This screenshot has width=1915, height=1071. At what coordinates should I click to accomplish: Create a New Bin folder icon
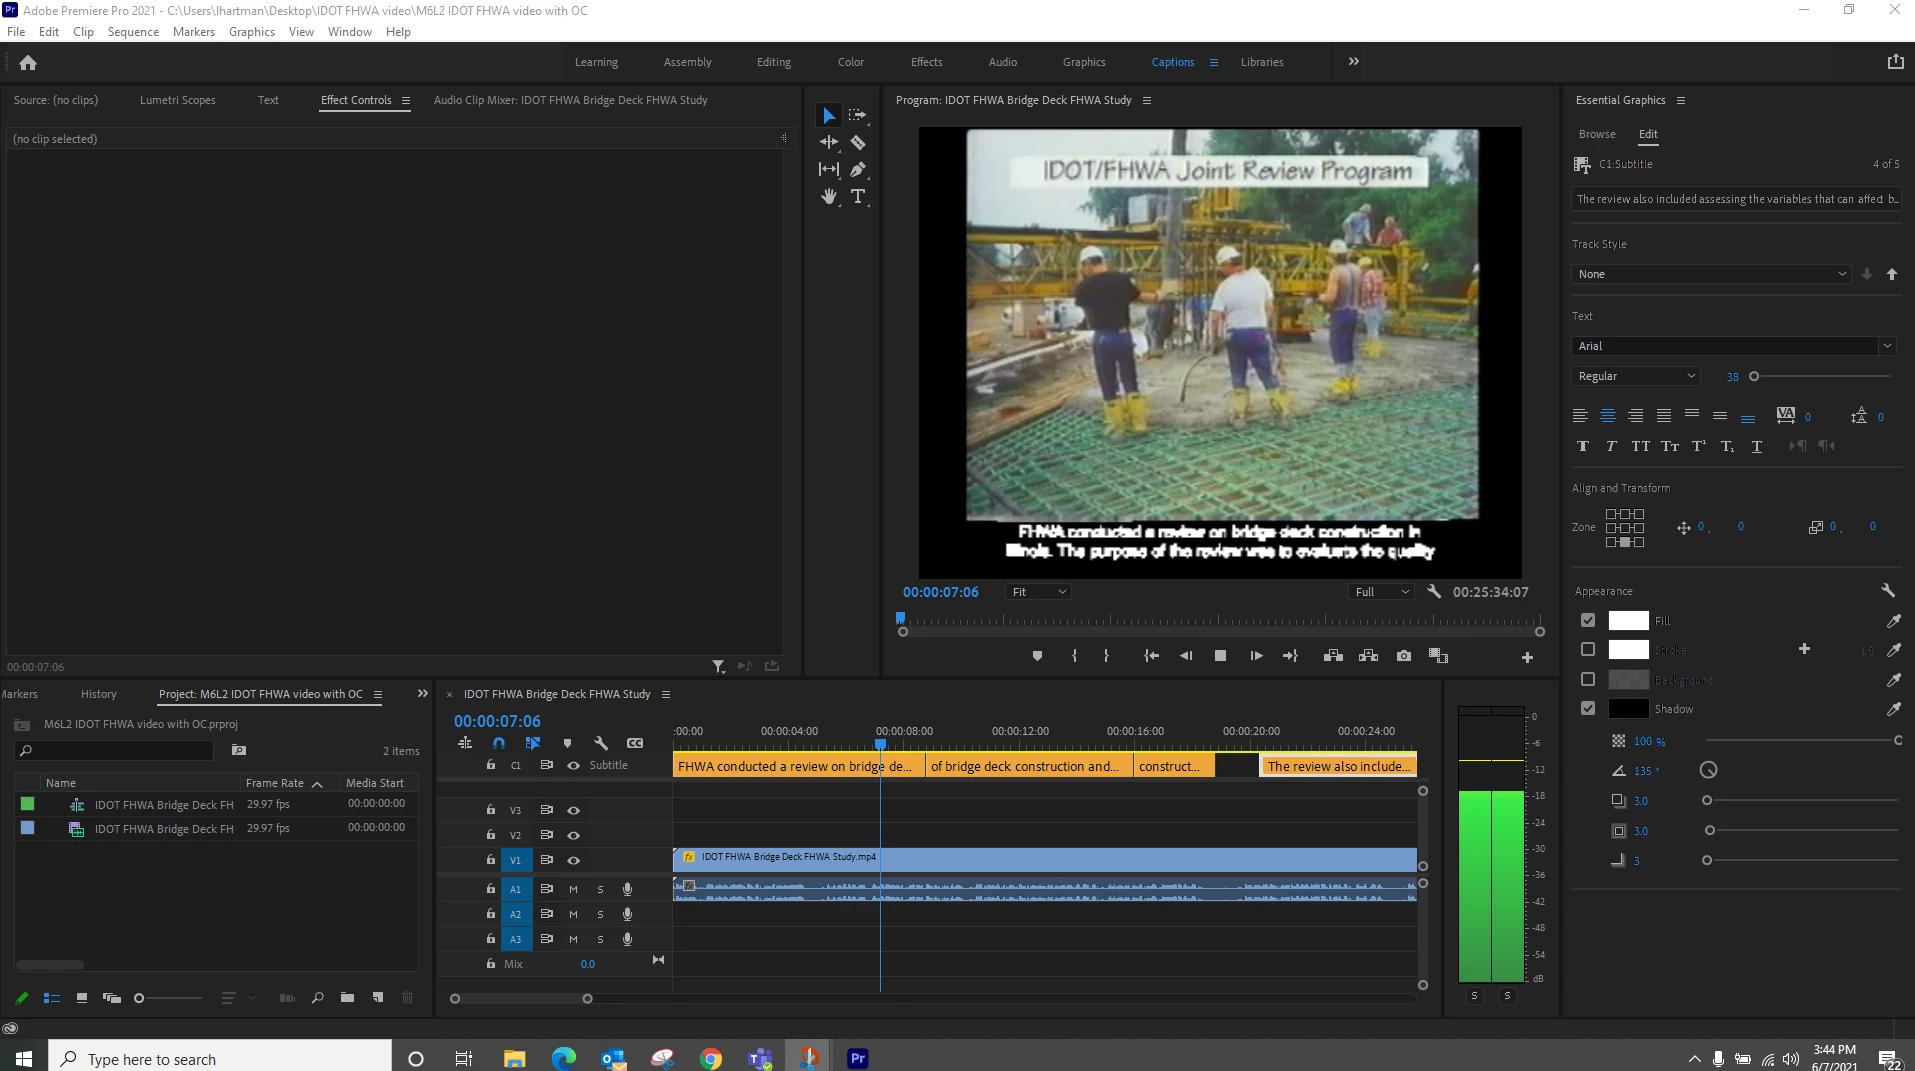point(347,998)
